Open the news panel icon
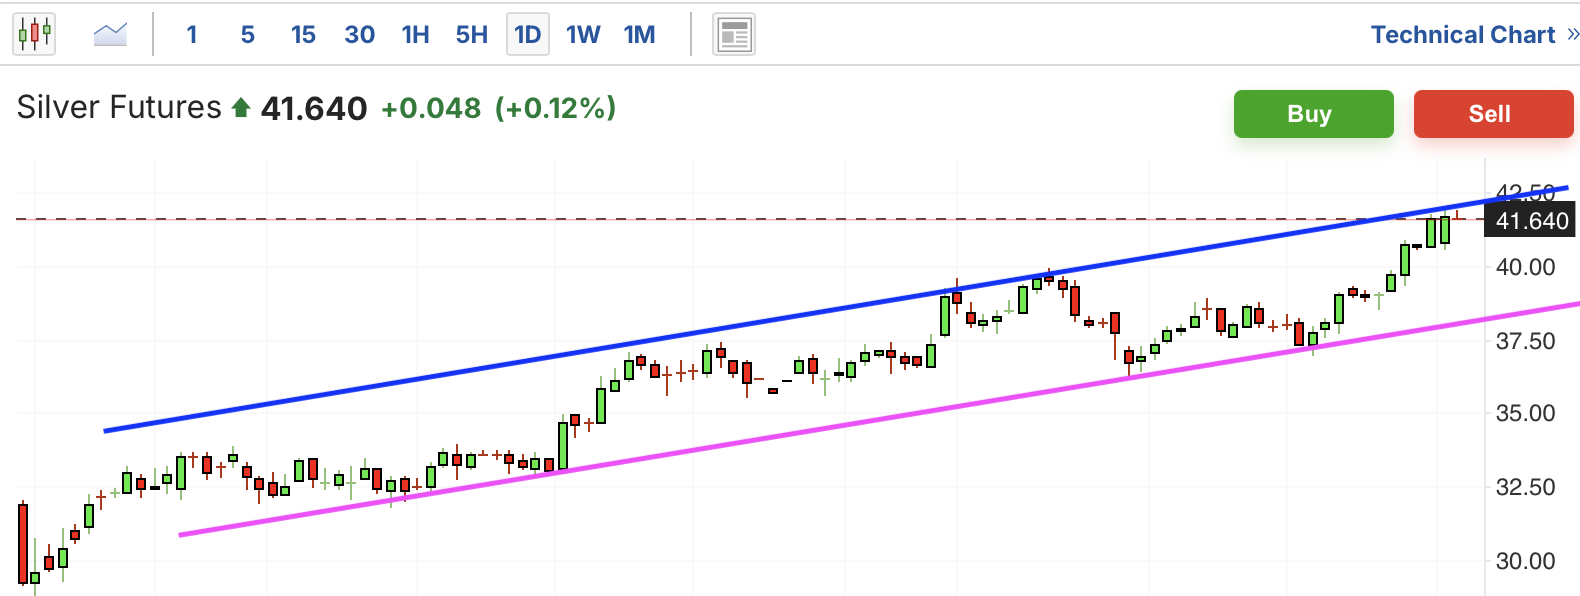 pyautogui.click(x=734, y=35)
